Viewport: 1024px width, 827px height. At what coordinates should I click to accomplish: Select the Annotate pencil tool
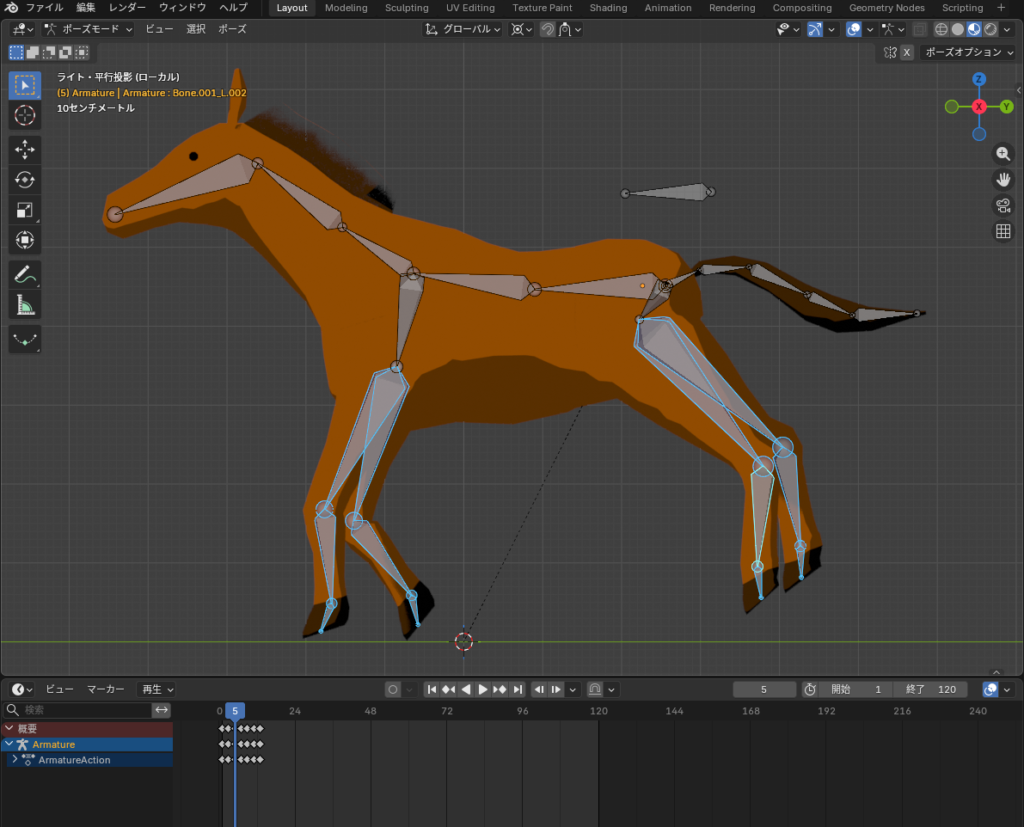pos(25,273)
